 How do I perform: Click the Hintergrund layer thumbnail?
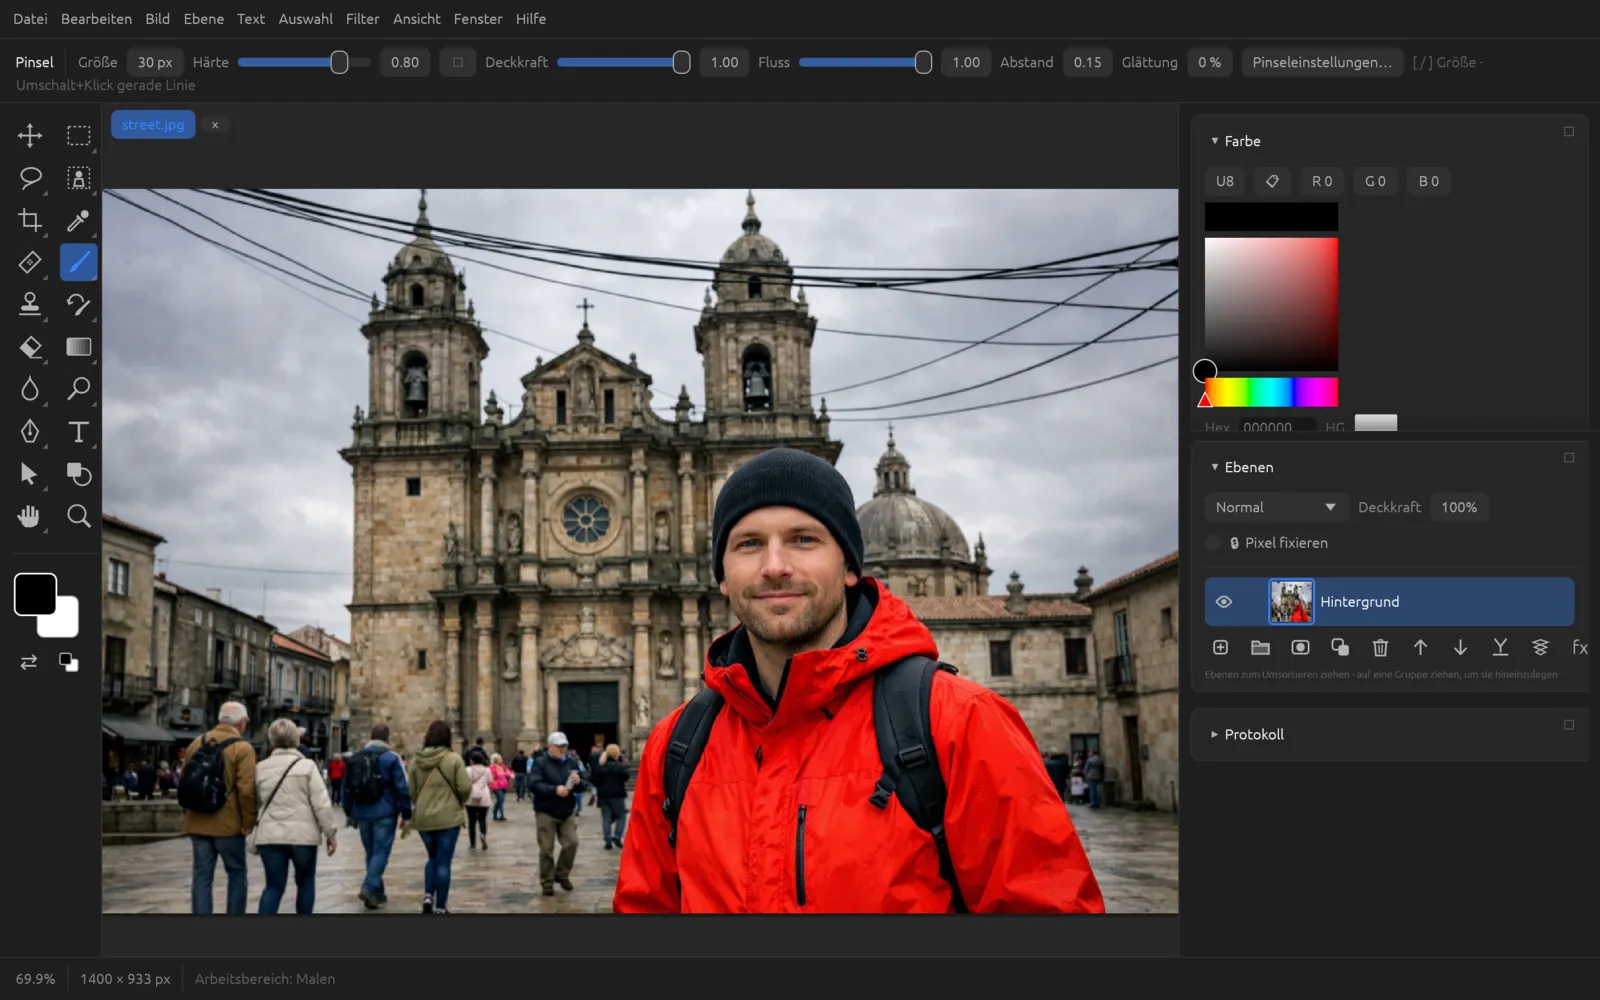point(1291,602)
